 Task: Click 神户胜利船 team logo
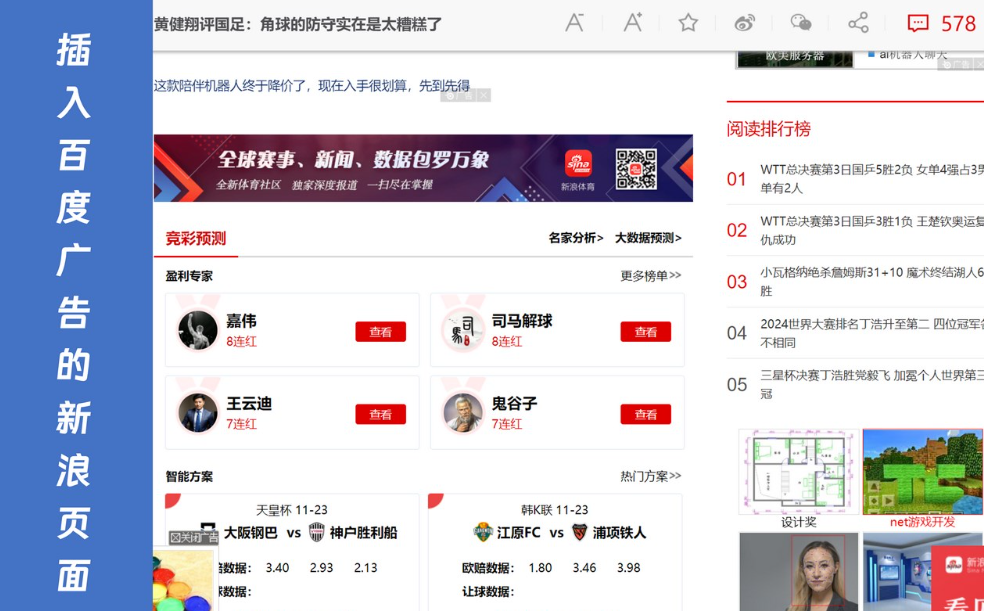(317, 533)
